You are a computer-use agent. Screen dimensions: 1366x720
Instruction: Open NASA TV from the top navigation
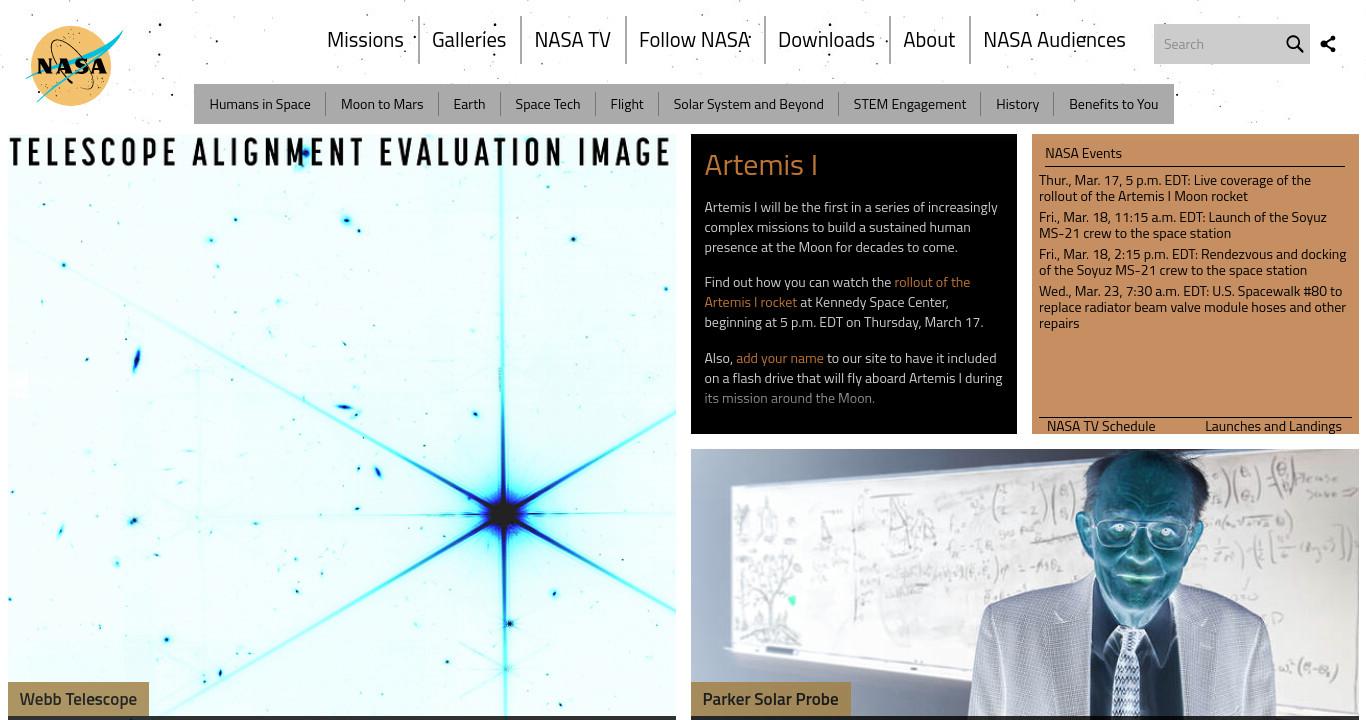(572, 40)
